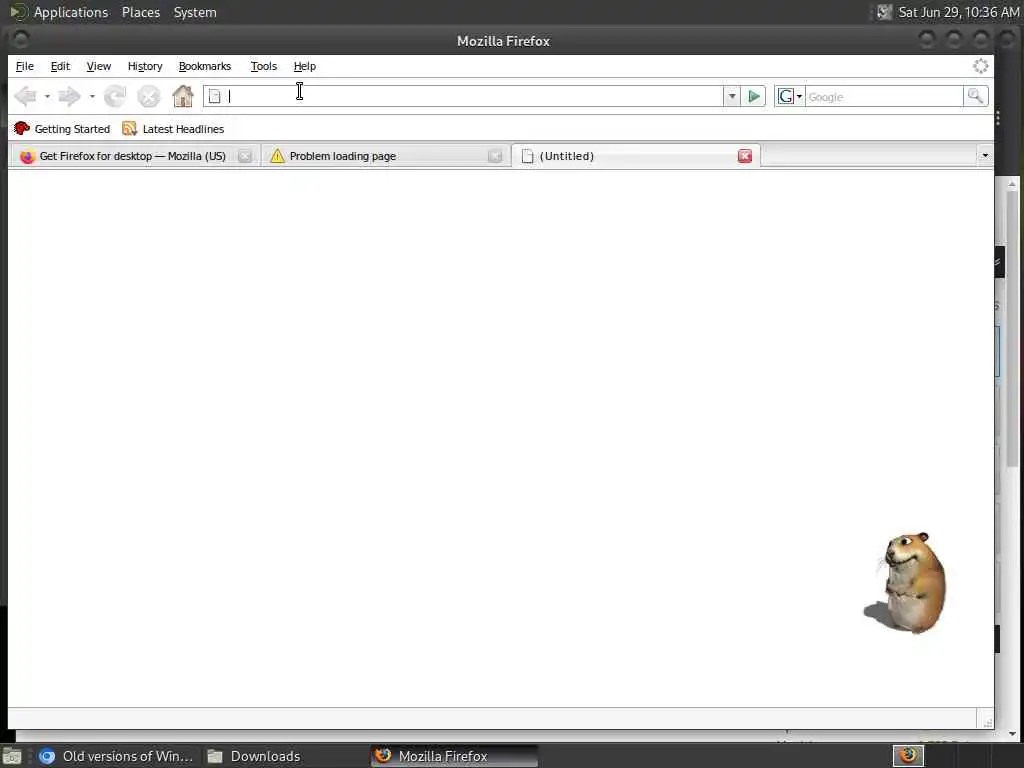Click the background window's vertical scrollbar thumb

pos(1012,328)
